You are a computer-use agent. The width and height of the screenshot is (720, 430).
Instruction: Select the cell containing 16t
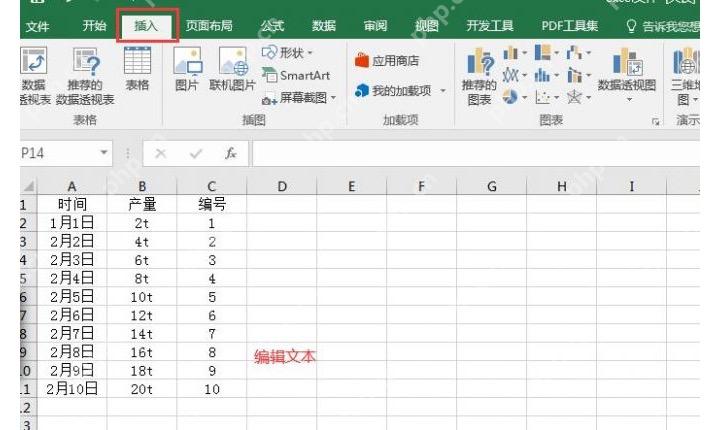tap(142, 352)
